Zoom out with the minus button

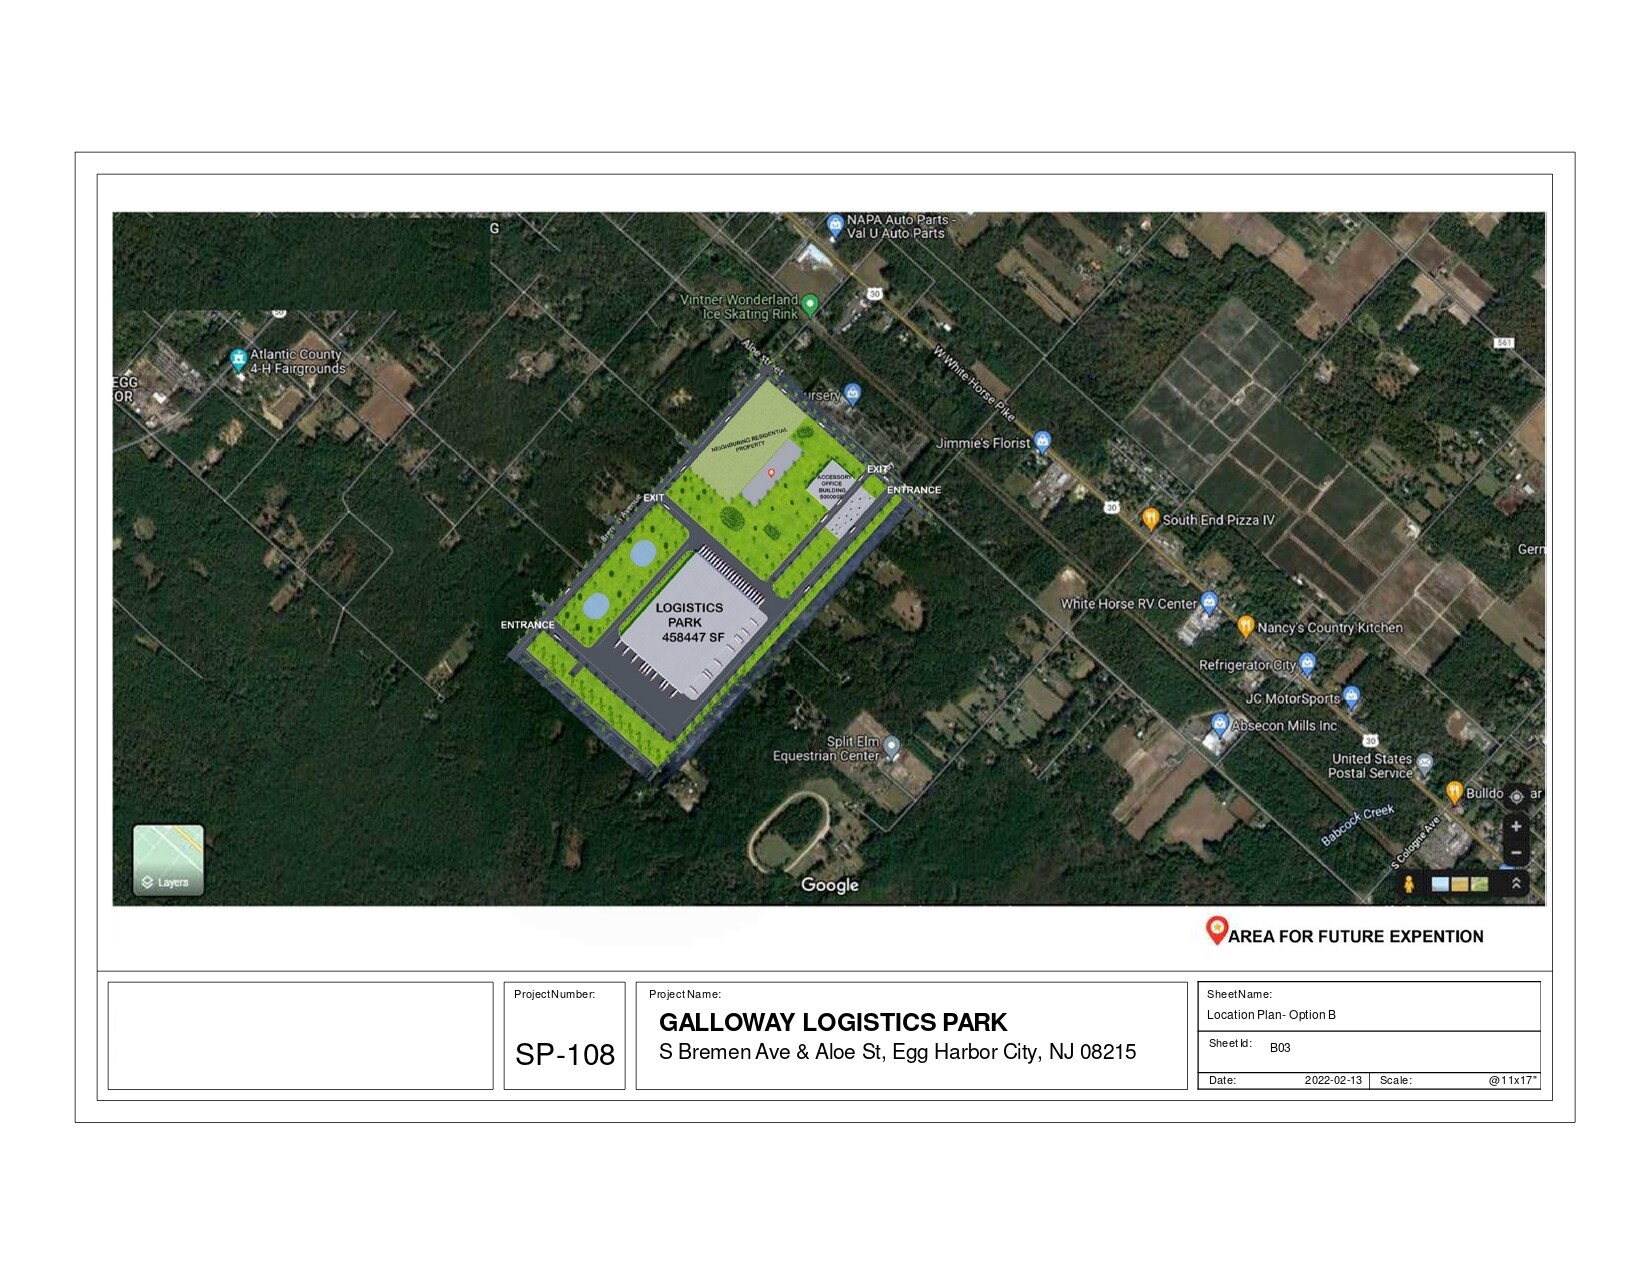click(x=1516, y=853)
